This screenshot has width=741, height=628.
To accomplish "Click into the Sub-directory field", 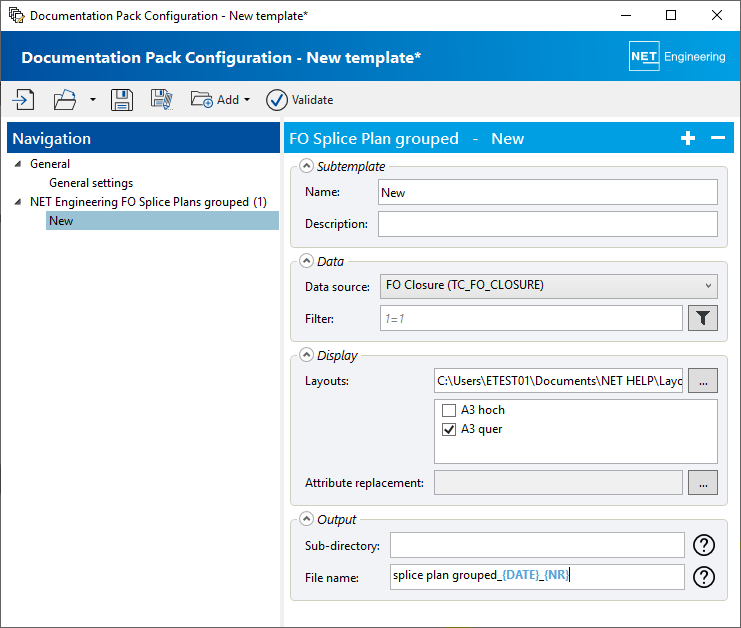I will click(537, 545).
